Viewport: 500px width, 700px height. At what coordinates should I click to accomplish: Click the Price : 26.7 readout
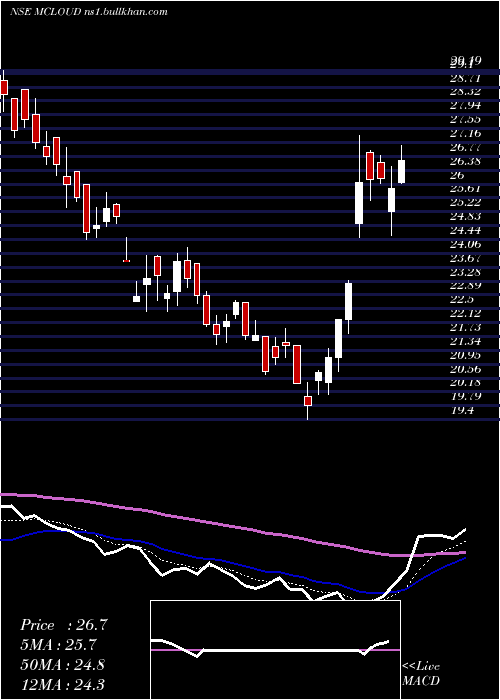coord(64,625)
